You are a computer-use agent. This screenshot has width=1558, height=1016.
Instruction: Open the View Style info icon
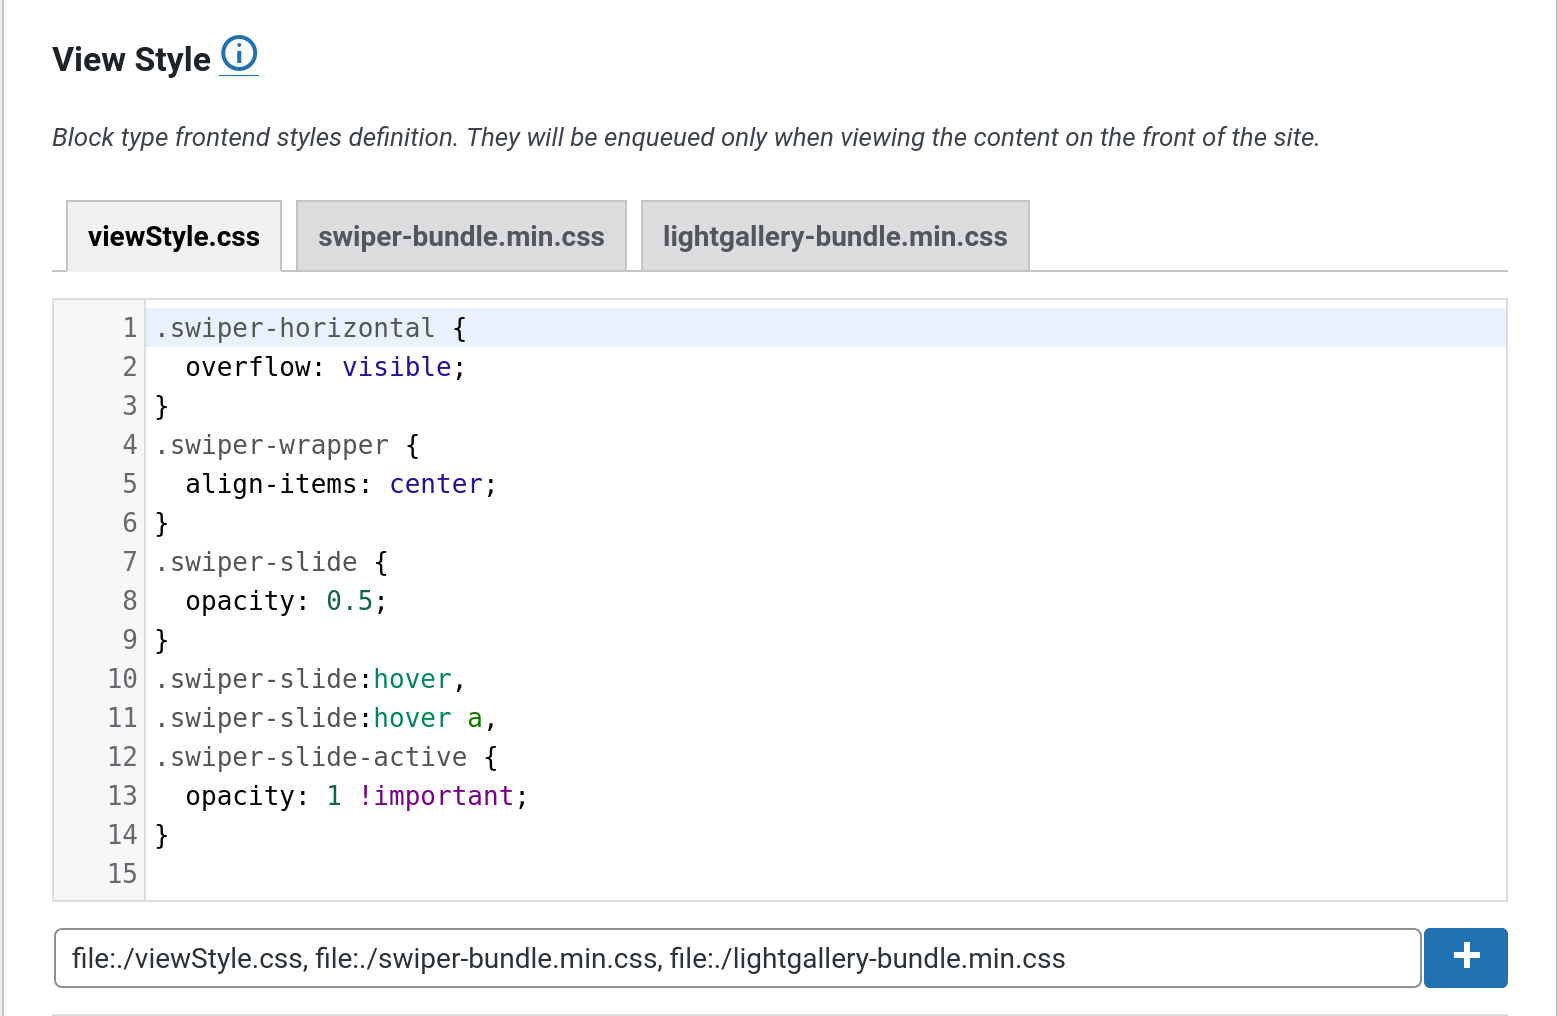[239, 54]
